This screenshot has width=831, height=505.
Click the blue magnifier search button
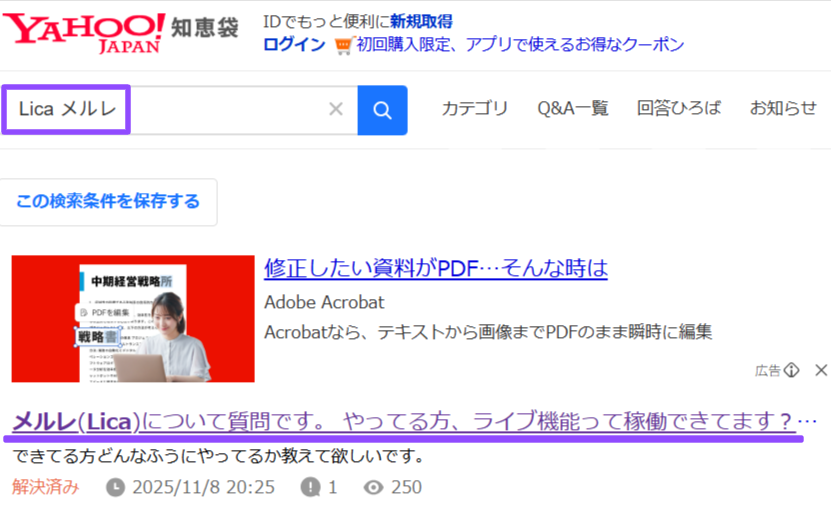coord(382,110)
